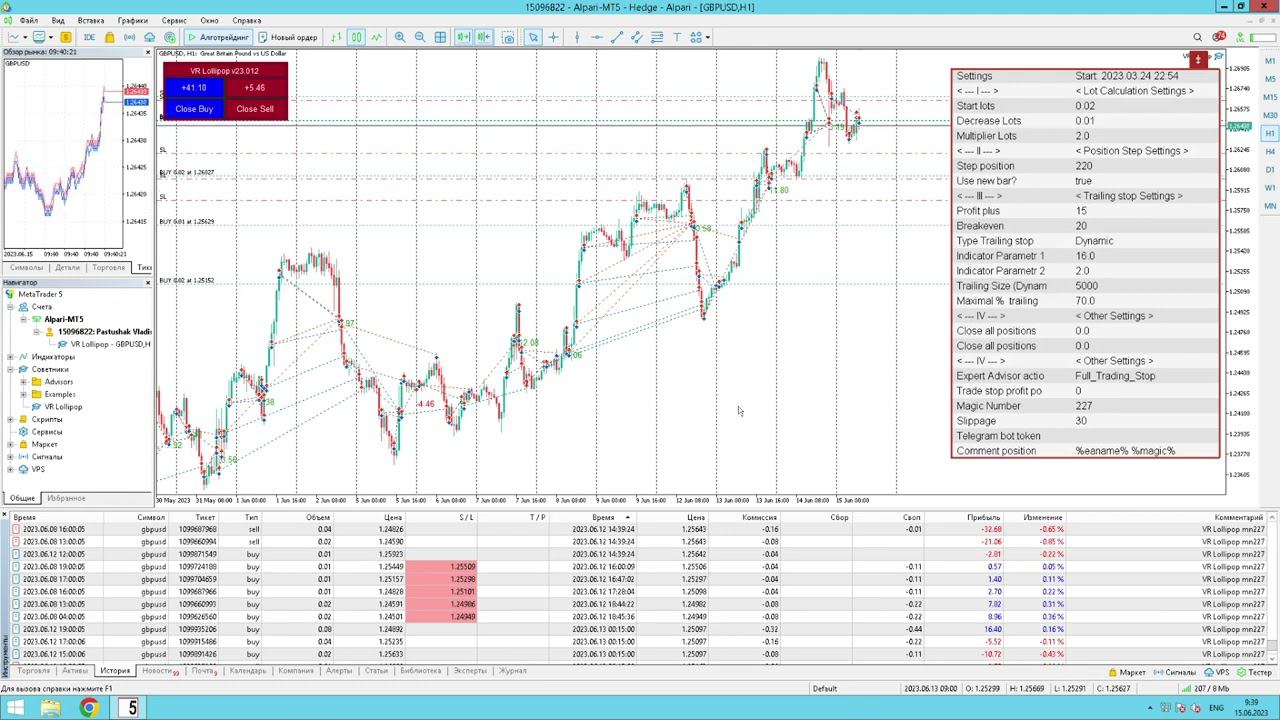Zoom in on the chart

pos(400,37)
